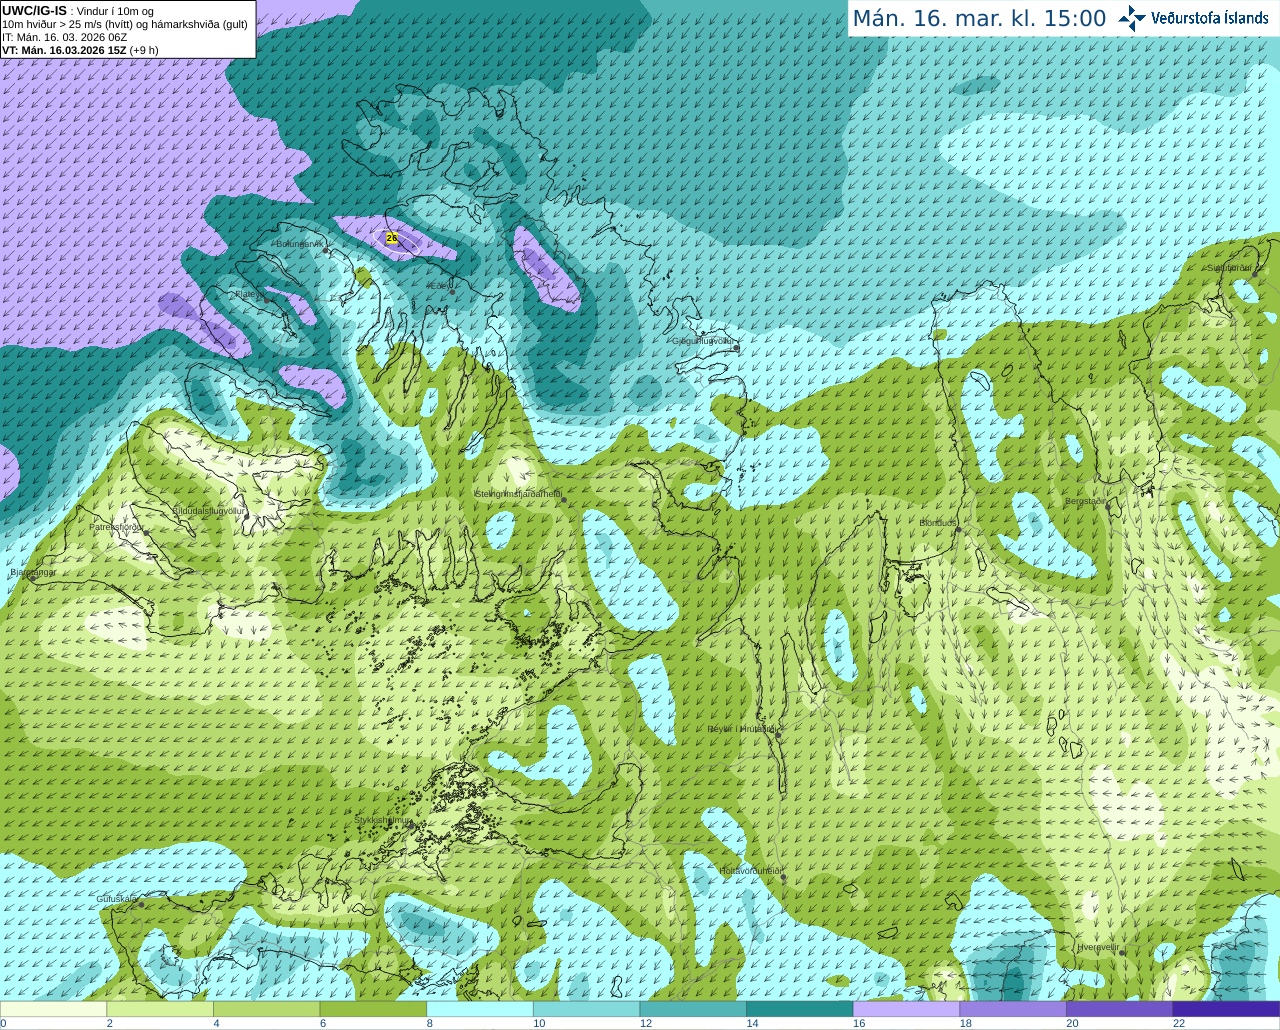Click the Patreksfjörður station label
Image resolution: width=1280 pixels, height=1030 pixels.
[x=117, y=526]
